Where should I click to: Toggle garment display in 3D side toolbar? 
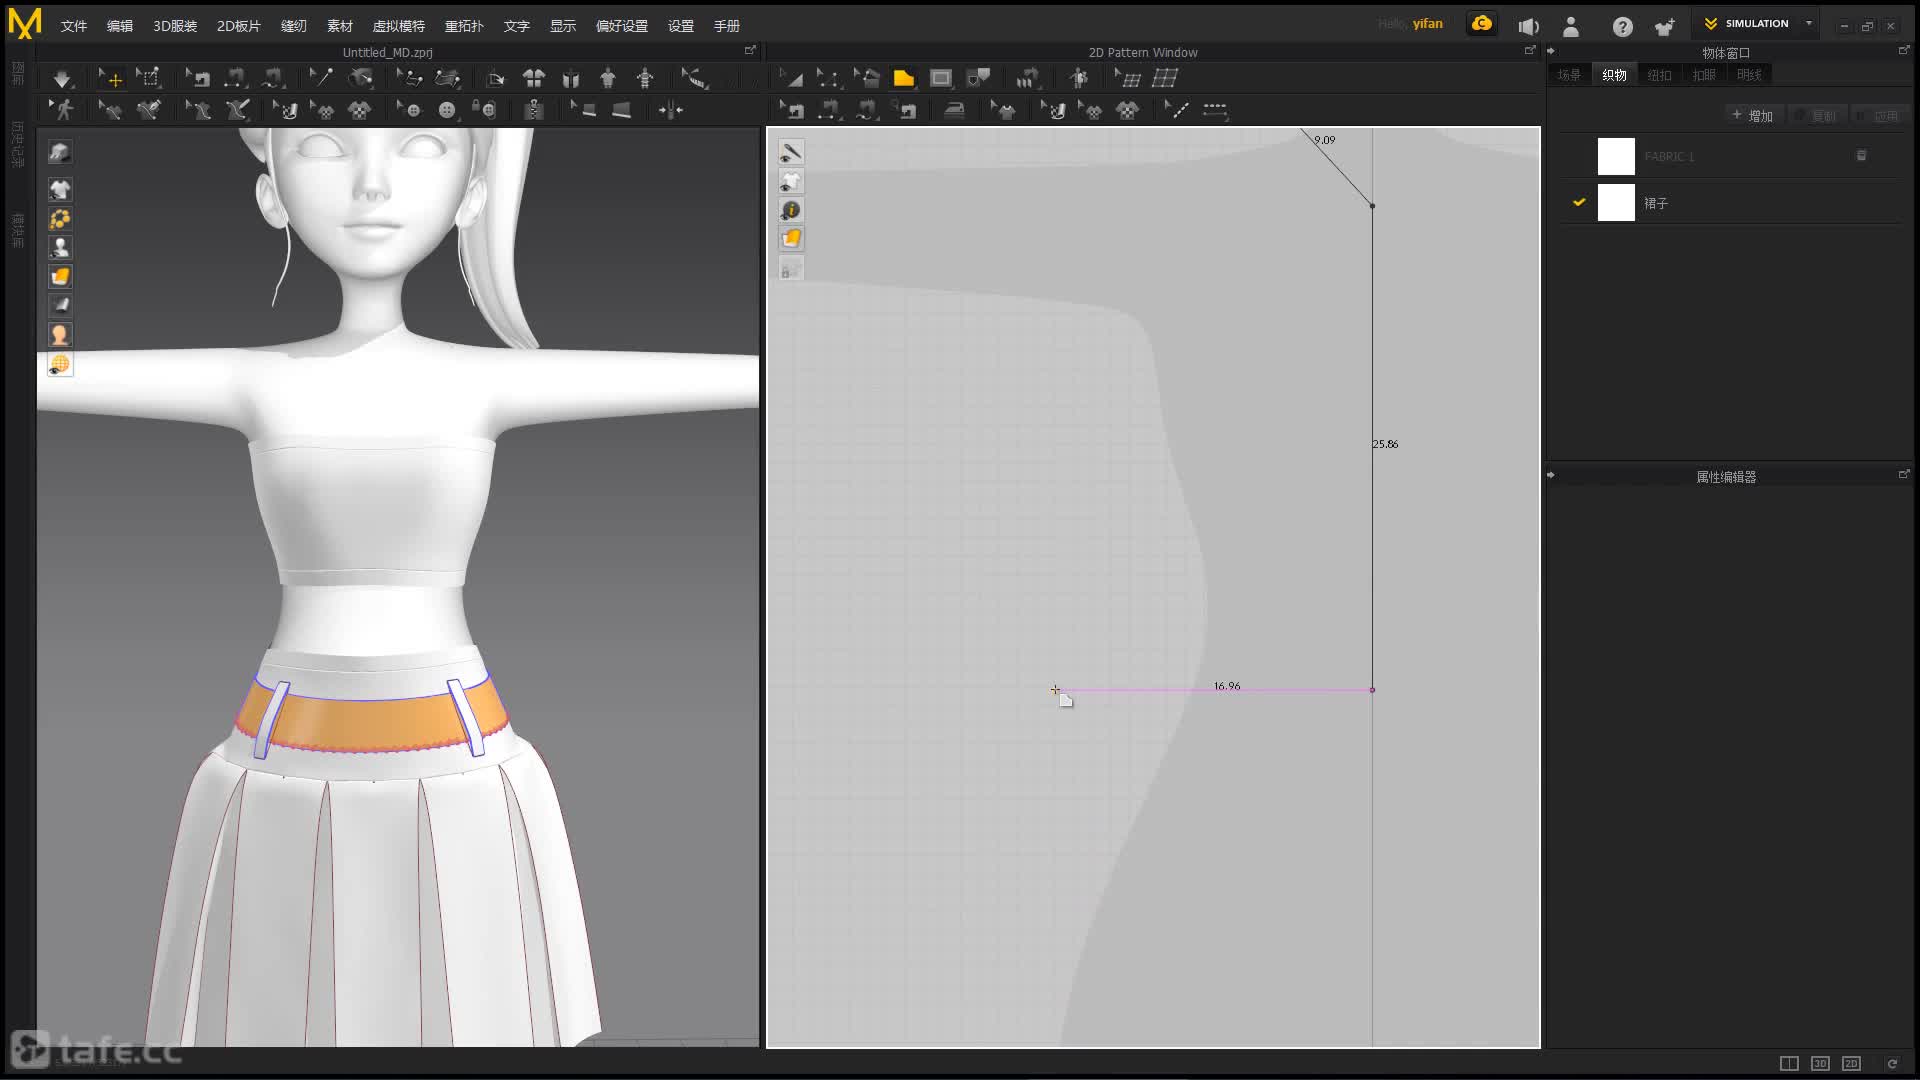tap(60, 189)
